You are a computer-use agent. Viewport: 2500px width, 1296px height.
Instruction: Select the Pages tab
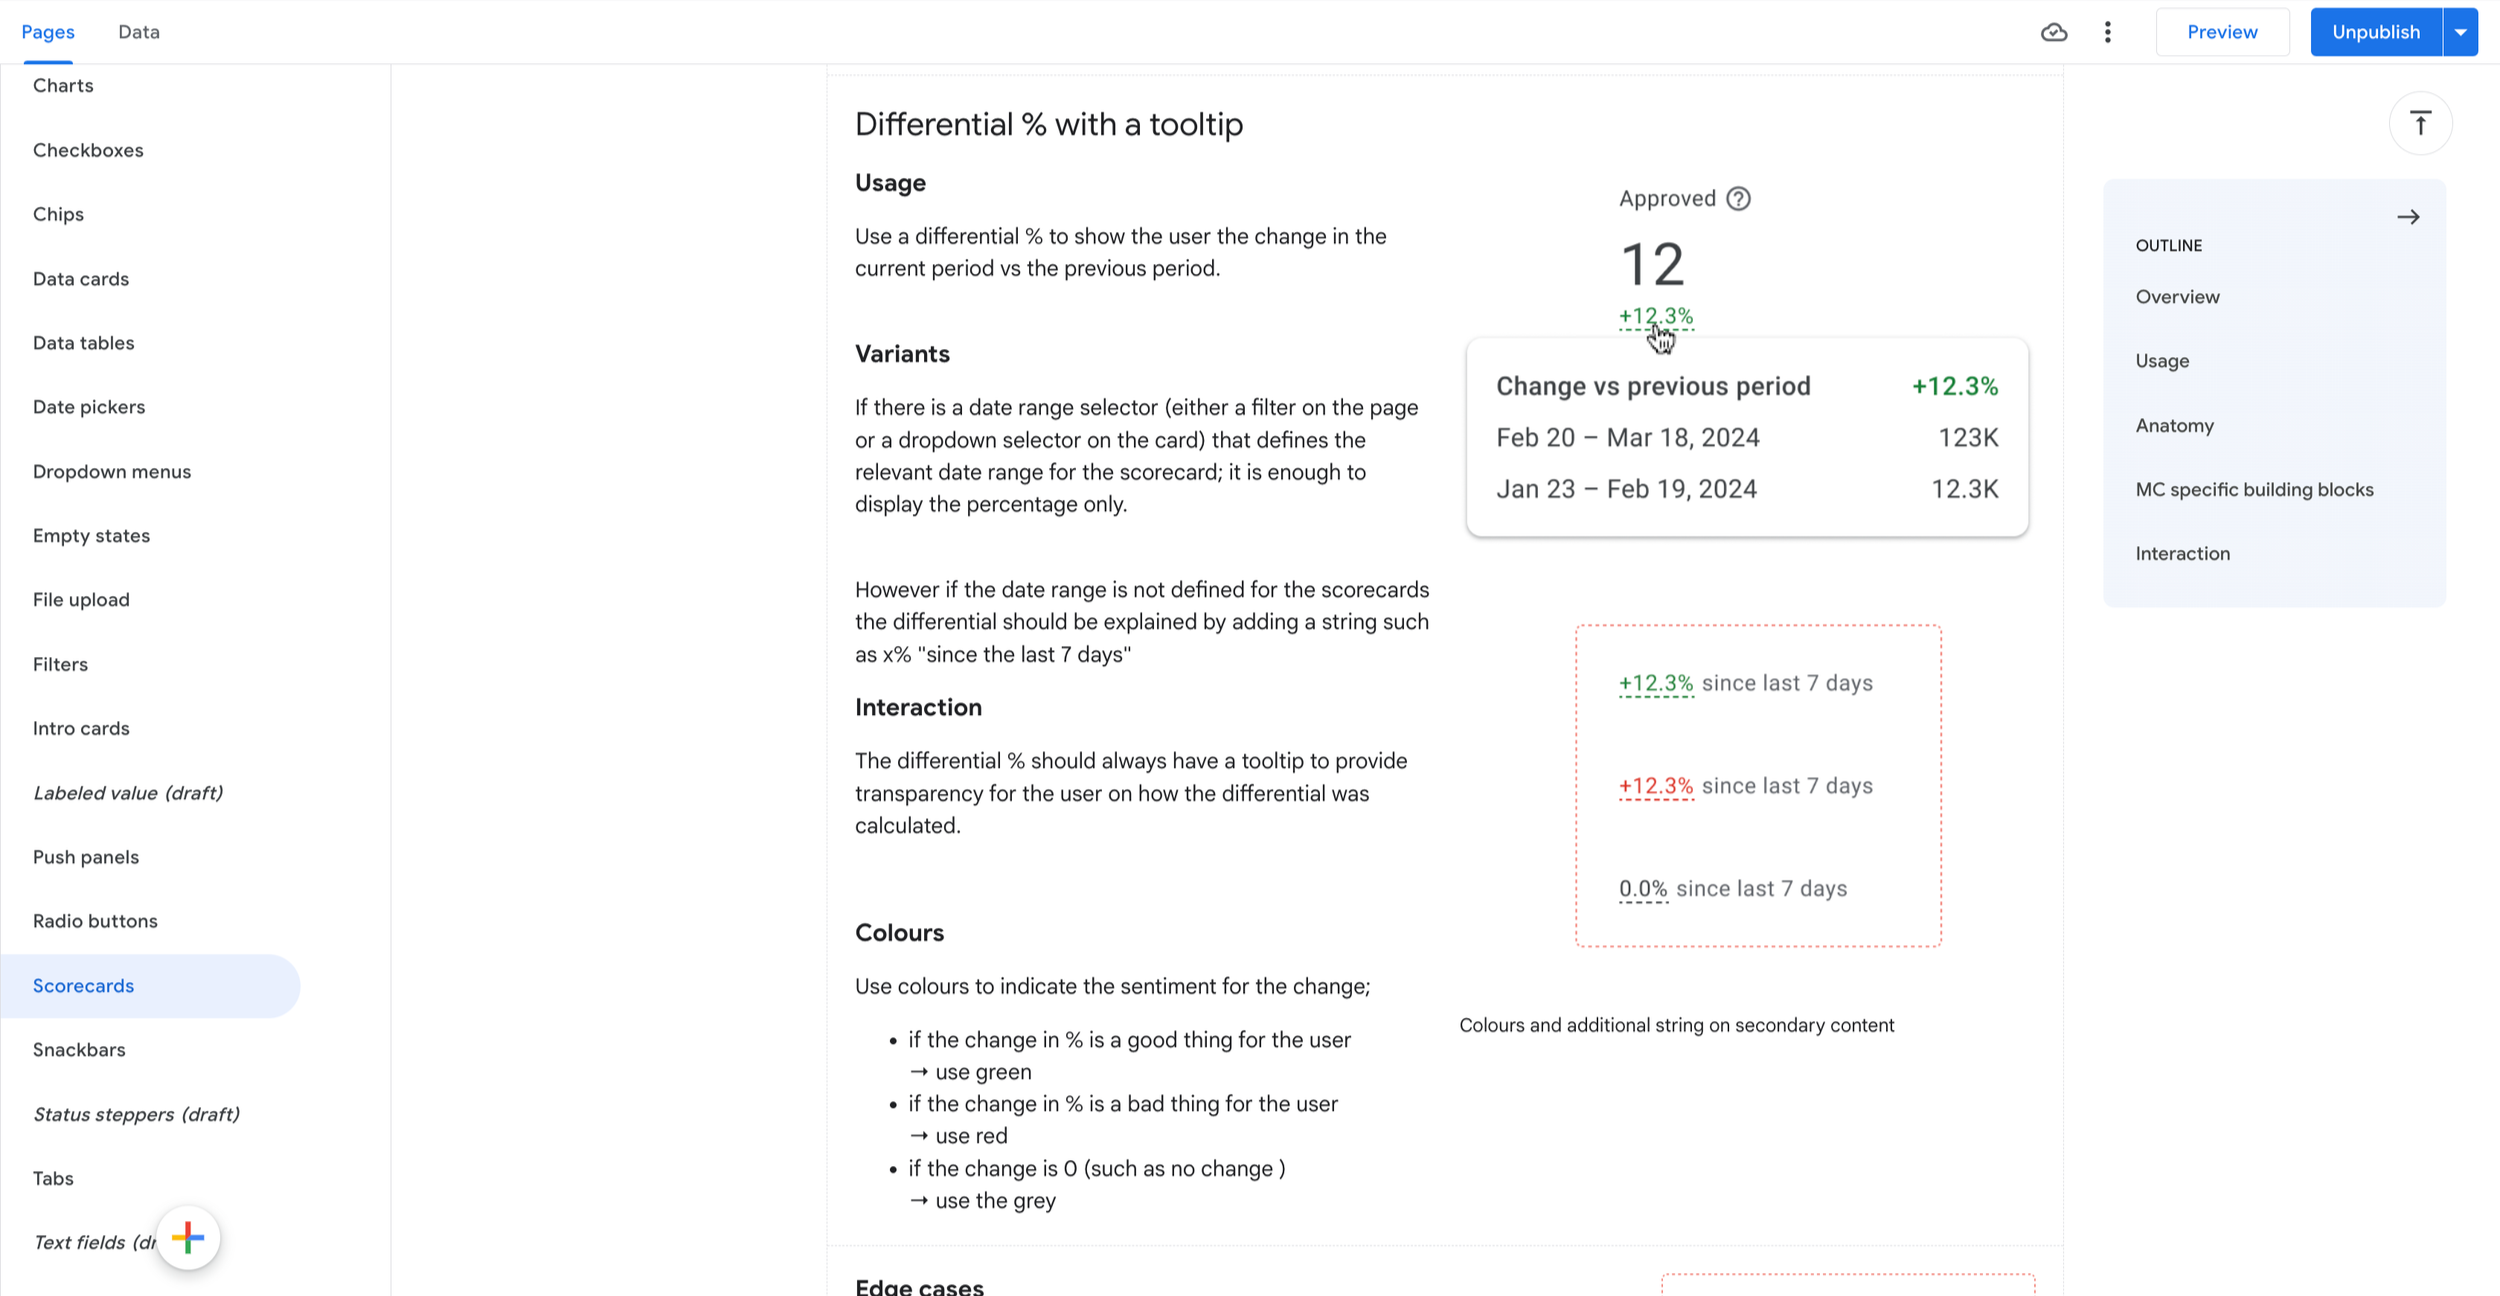pyautogui.click(x=48, y=32)
